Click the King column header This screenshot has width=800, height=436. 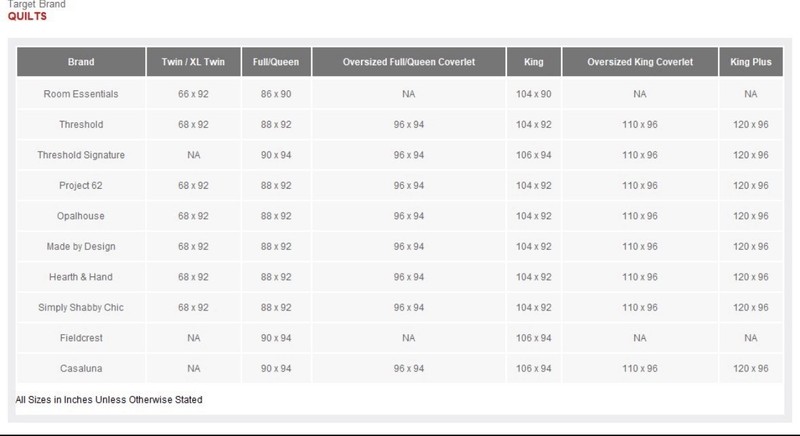click(534, 62)
